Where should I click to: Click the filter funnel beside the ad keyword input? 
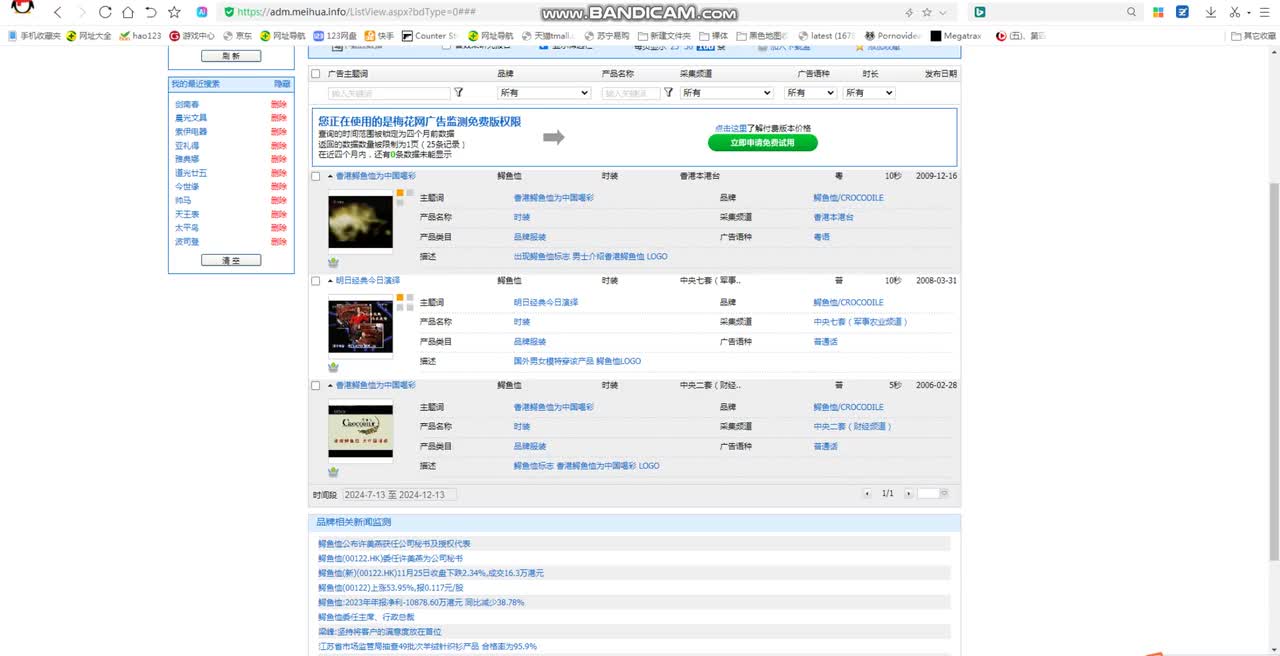459,92
